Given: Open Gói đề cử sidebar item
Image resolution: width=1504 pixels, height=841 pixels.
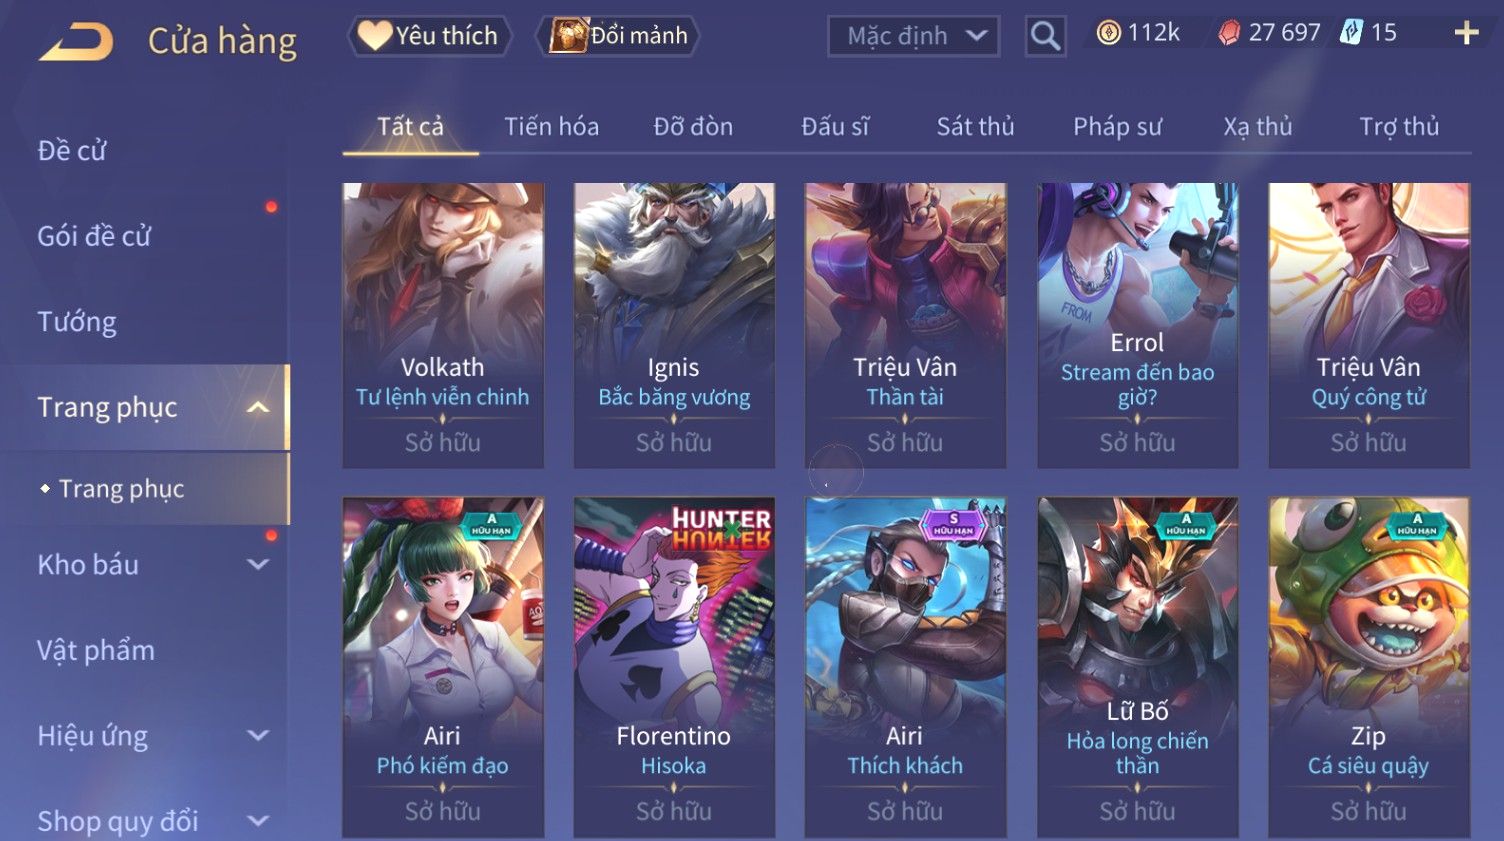Looking at the screenshot, I should pyautogui.click(x=94, y=236).
